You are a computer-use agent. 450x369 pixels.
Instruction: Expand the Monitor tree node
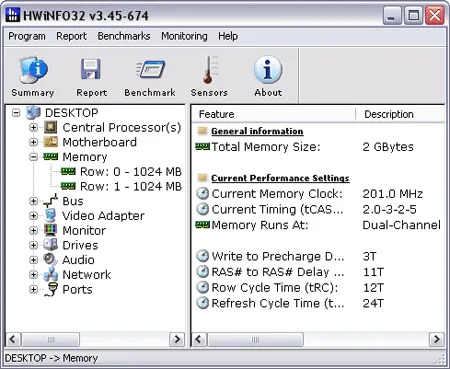click(x=33, y=230)
